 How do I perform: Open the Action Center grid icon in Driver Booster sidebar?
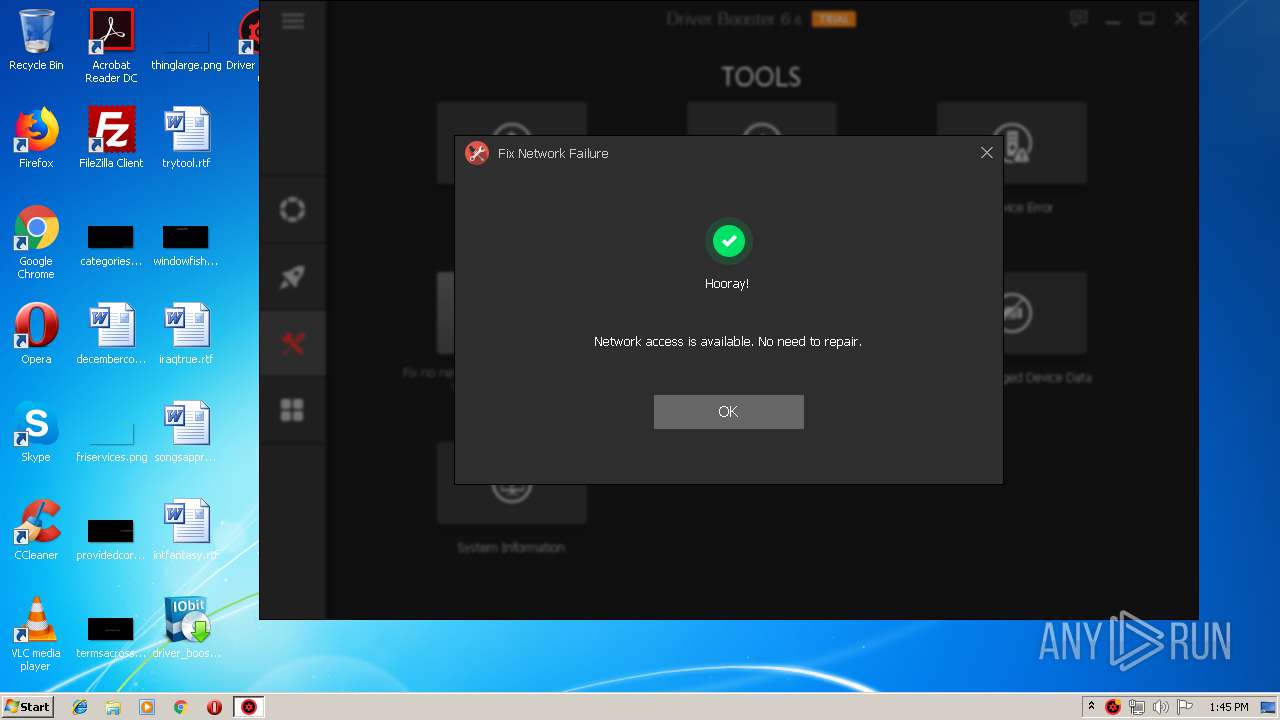click(x=292, y=410)
